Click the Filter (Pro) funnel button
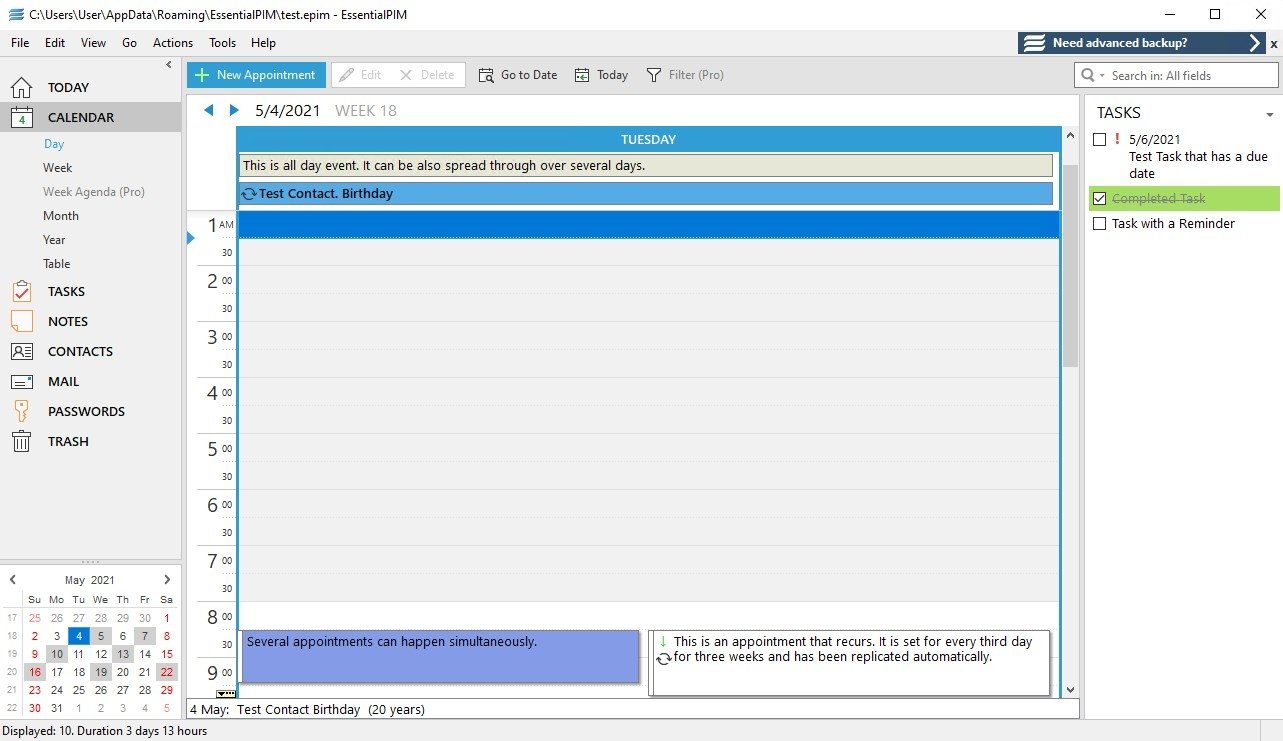The width and height of the screenshot is (1283, 741). coord(685,75)
